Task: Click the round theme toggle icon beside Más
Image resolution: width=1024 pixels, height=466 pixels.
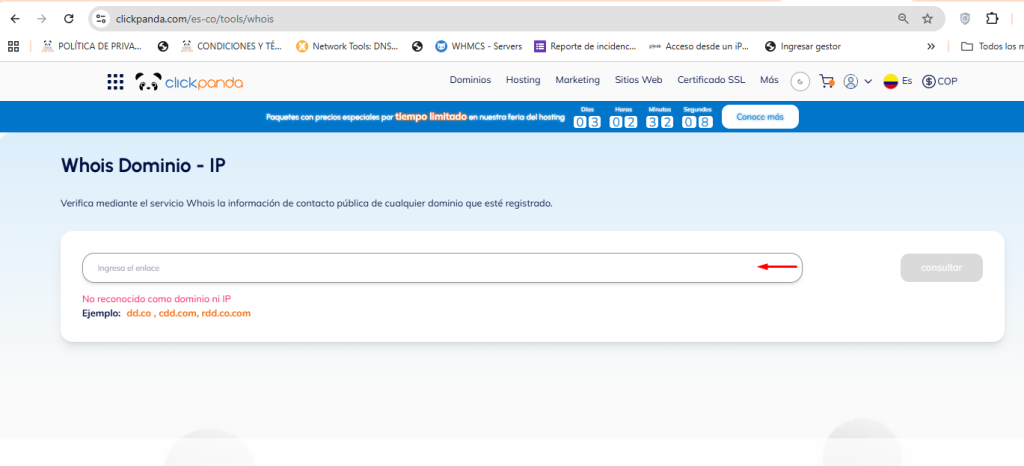Action: tap(800, 82)
